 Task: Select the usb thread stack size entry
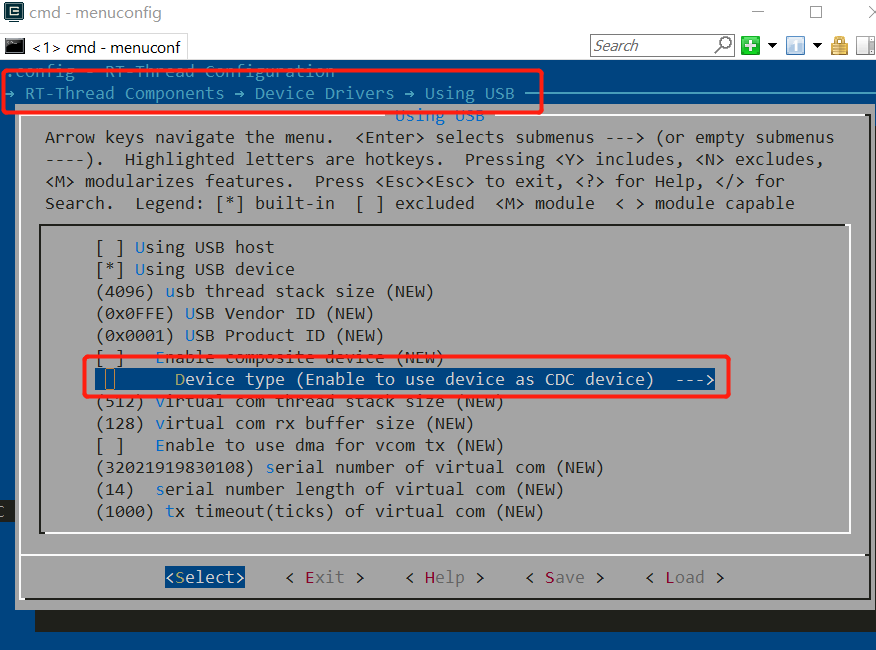coord(265,291)
